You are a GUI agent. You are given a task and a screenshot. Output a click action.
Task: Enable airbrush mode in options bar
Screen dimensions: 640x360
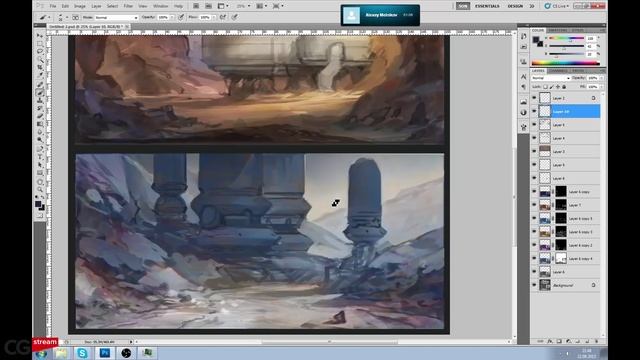click(223, 18)
